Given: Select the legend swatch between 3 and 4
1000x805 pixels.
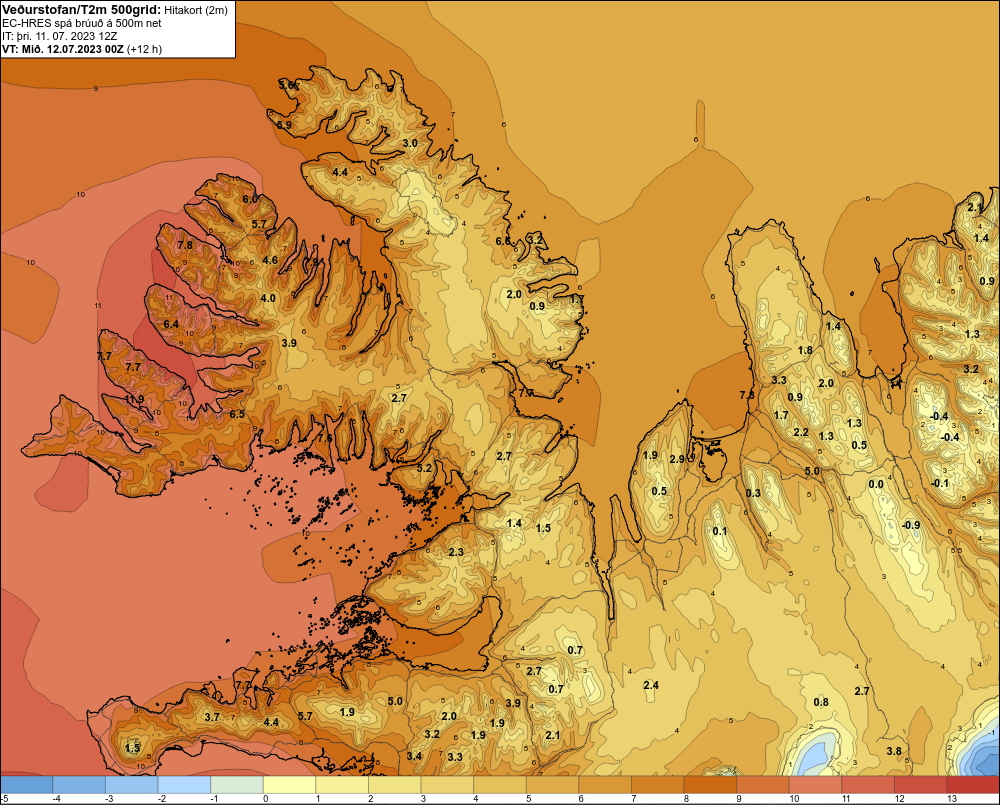Looking at the screenshot, I should (448, 785).
